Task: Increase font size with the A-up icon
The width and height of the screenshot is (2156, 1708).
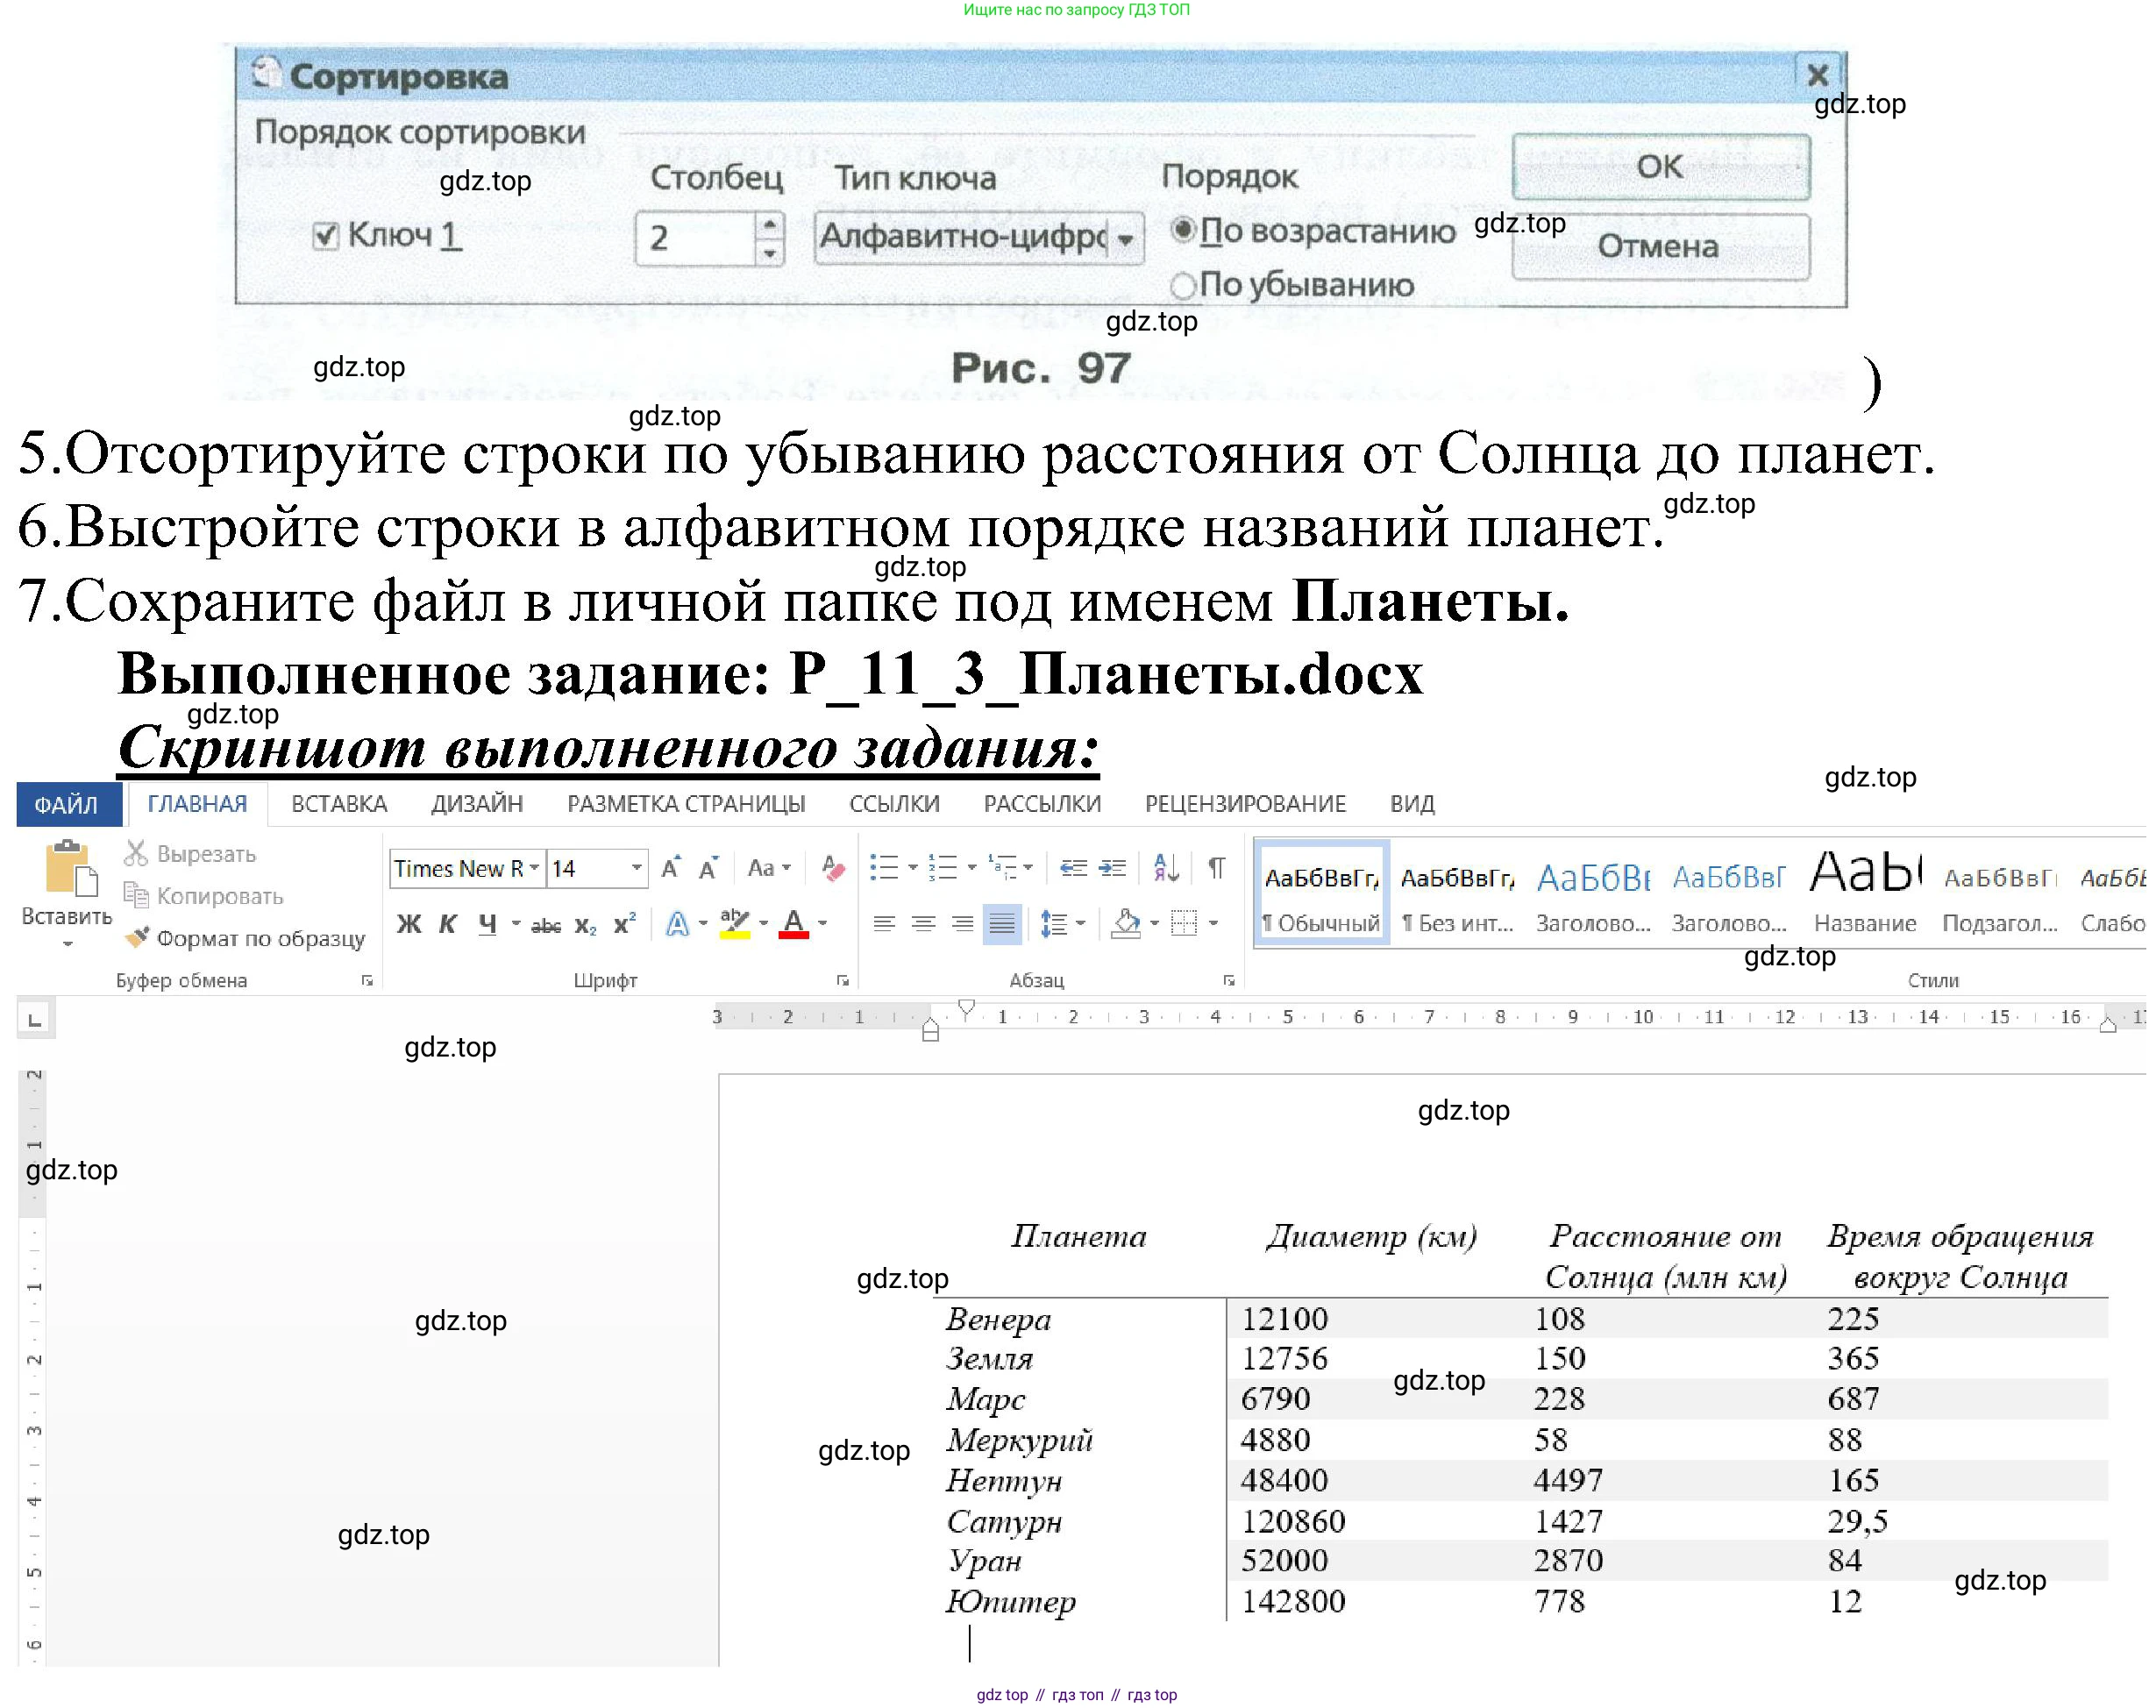Action: coord(672,868)
